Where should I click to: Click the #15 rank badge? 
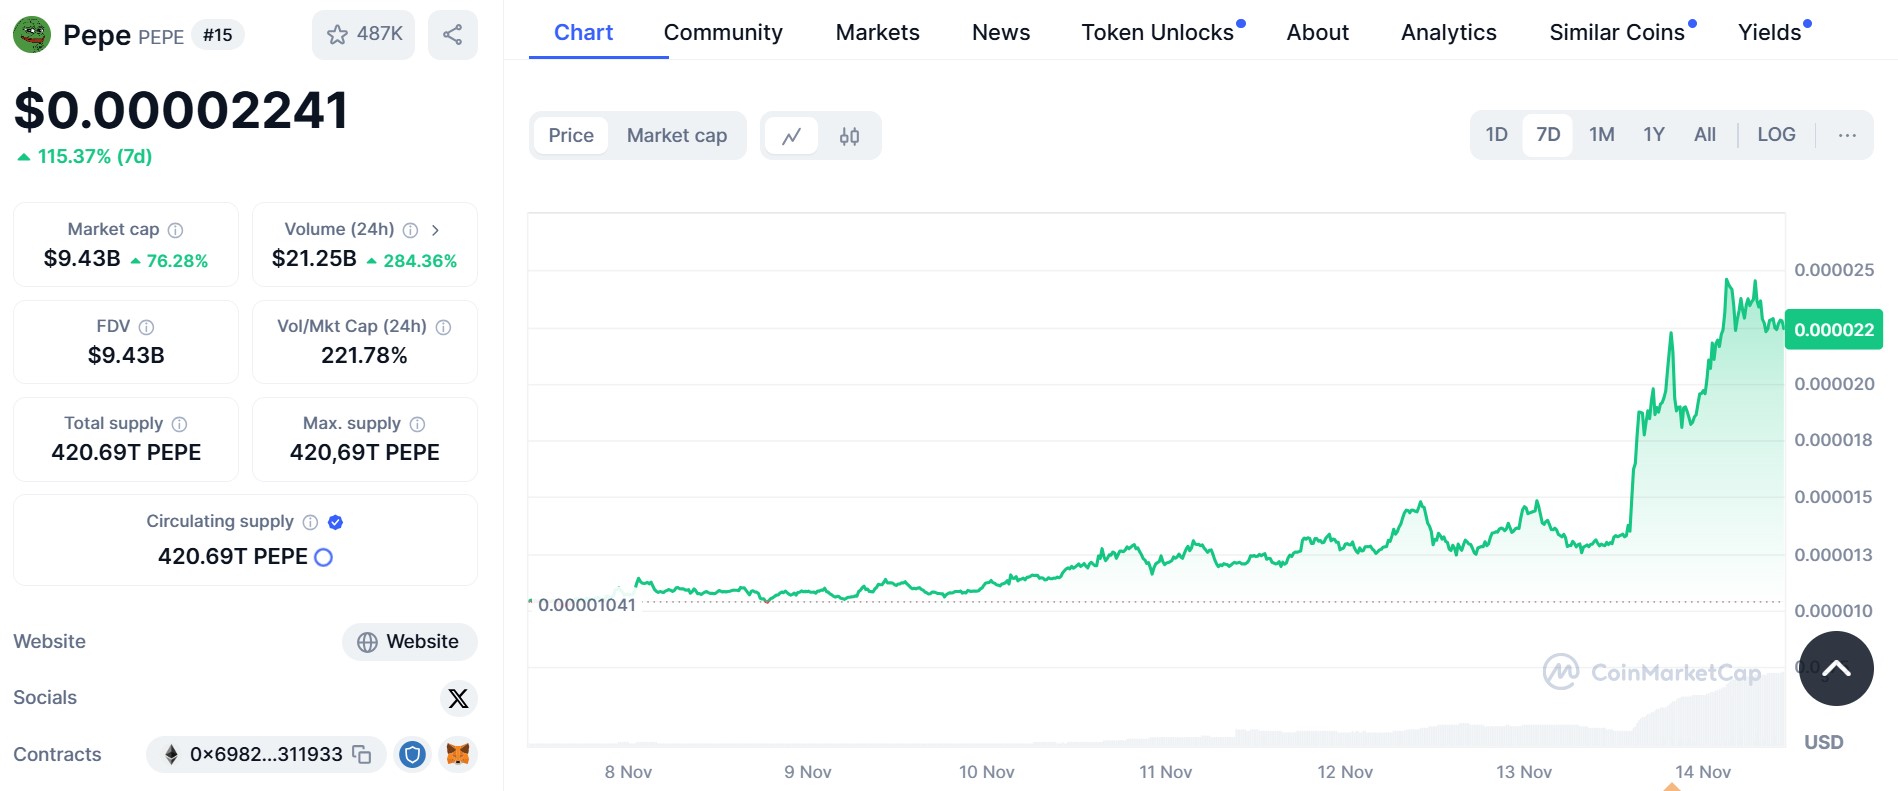coord(218,35)
